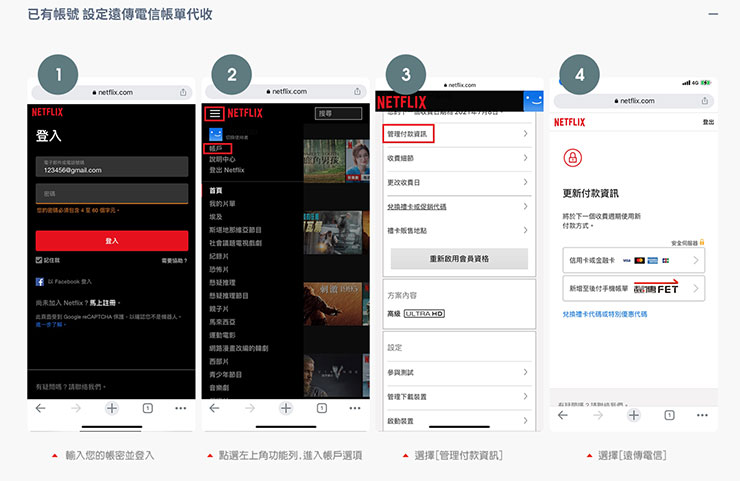This screenshot has width=740, height=481.
Task: Click blue smiley profile icon in step 3
Action: pos(534,101)
